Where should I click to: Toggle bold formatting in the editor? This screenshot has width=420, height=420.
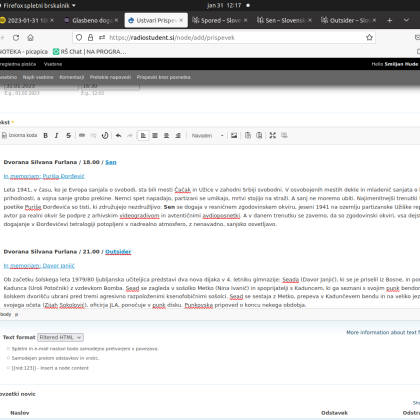tap(46, 135)
